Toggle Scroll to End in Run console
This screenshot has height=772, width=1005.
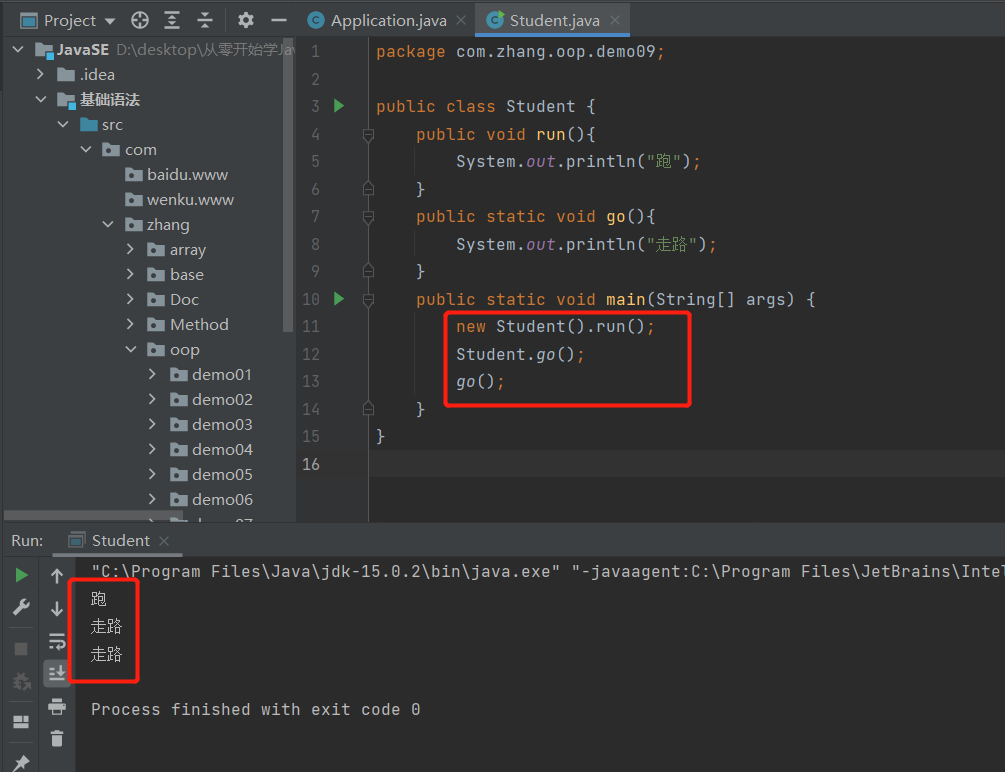point(57,673)
